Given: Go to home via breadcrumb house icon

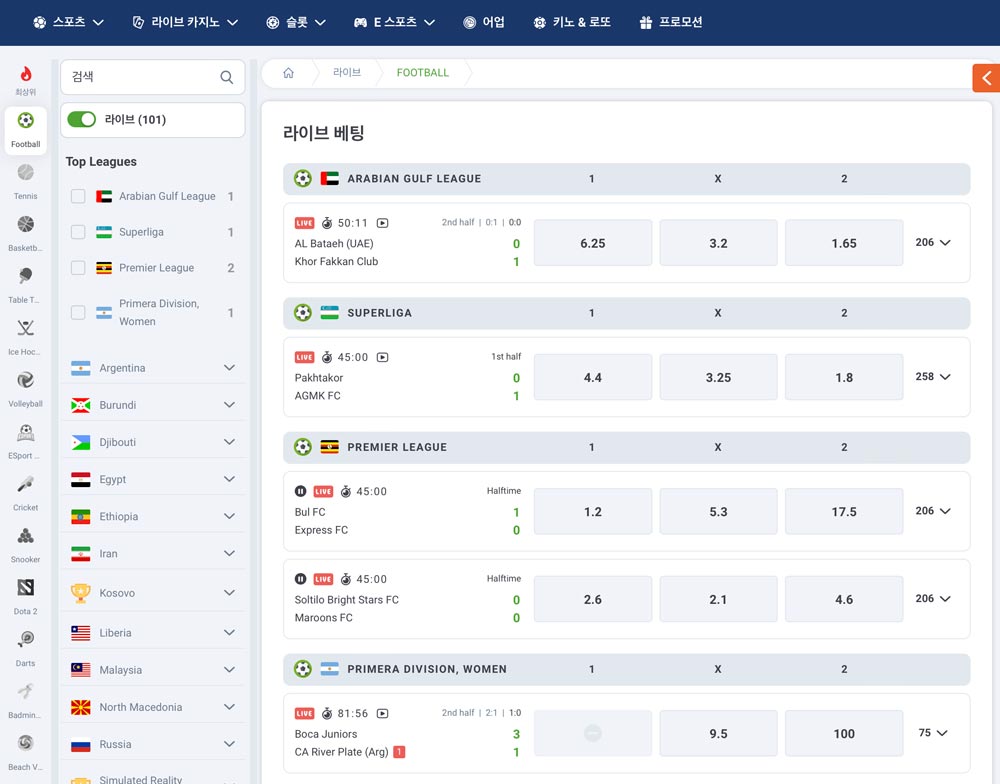Looking at the screenshot, I should (x=288, y=73).
